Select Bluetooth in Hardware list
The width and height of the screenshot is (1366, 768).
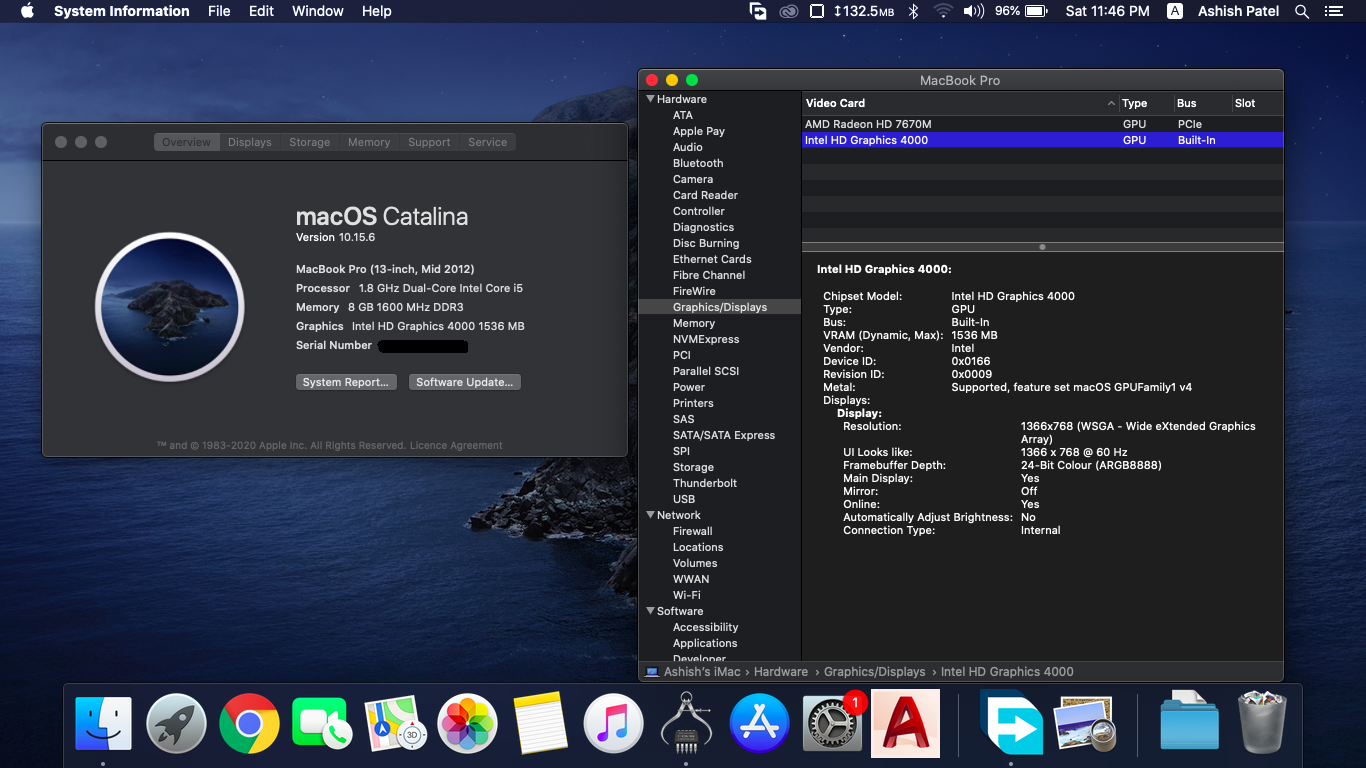(x=698, y=163)
